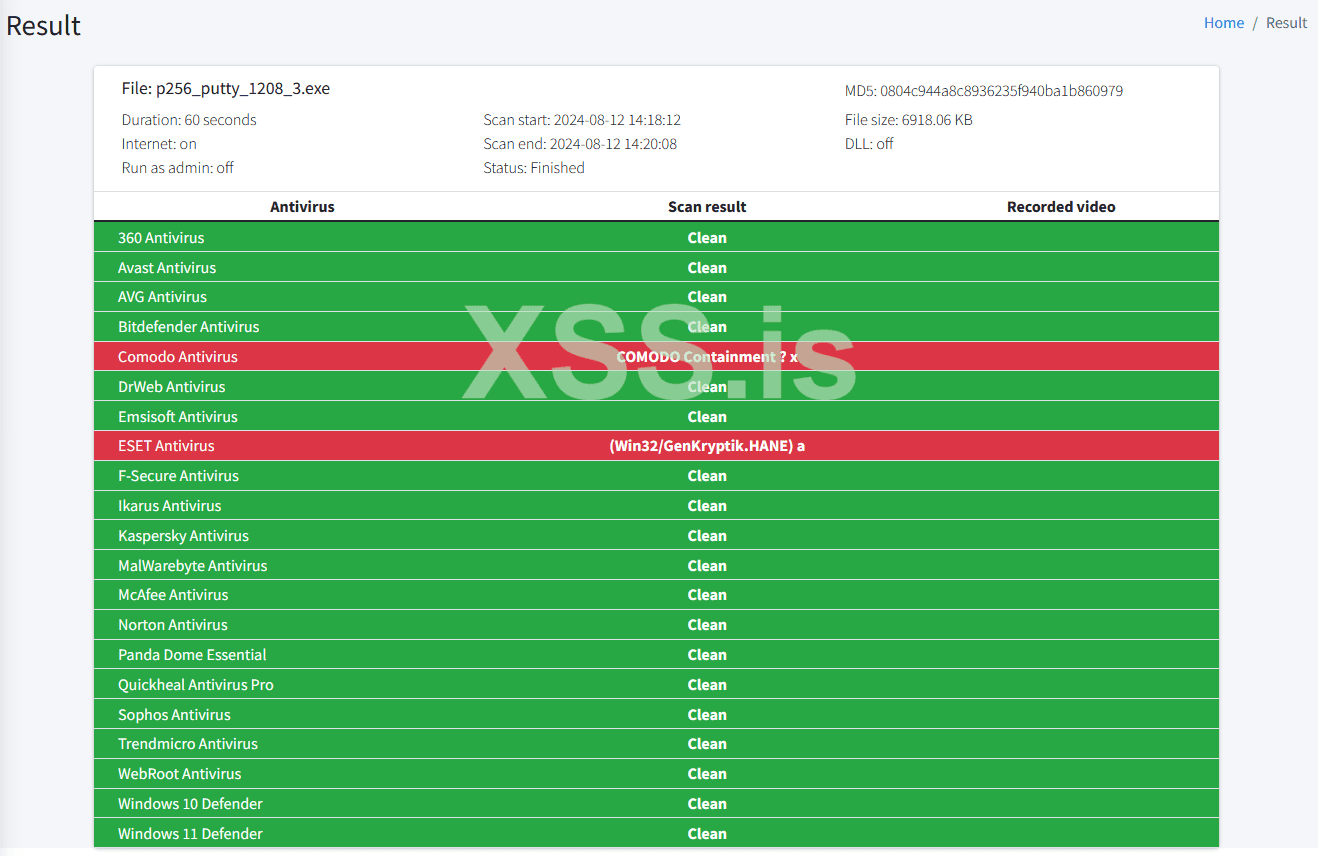Click the Clean result for Quickheal Antivirus Pro
The height and width of the screenshot is (856, 1318).
click(707, 685)
